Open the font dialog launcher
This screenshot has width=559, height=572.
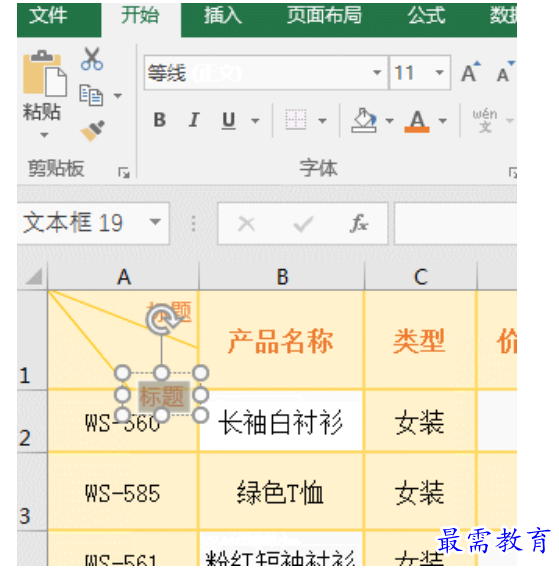coord(513,172)
